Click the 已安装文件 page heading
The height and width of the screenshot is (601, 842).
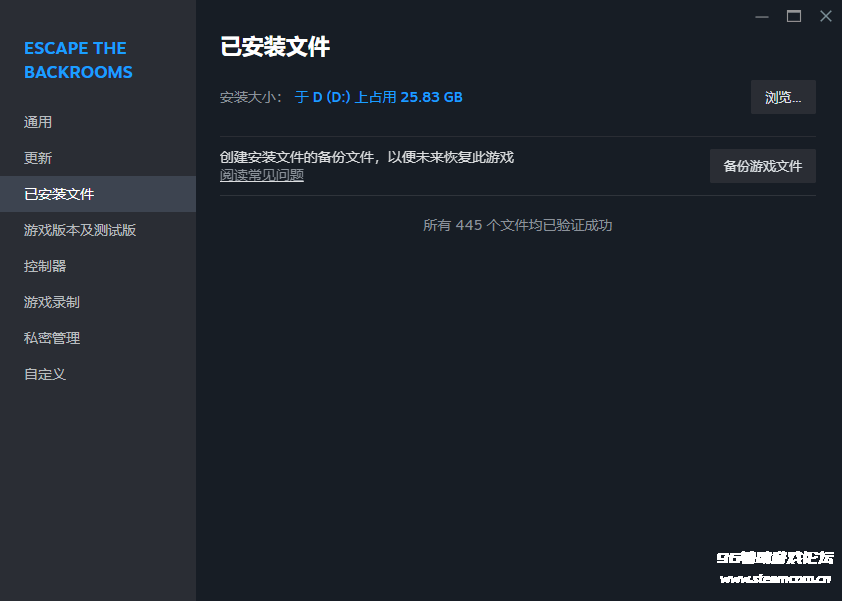275,47
